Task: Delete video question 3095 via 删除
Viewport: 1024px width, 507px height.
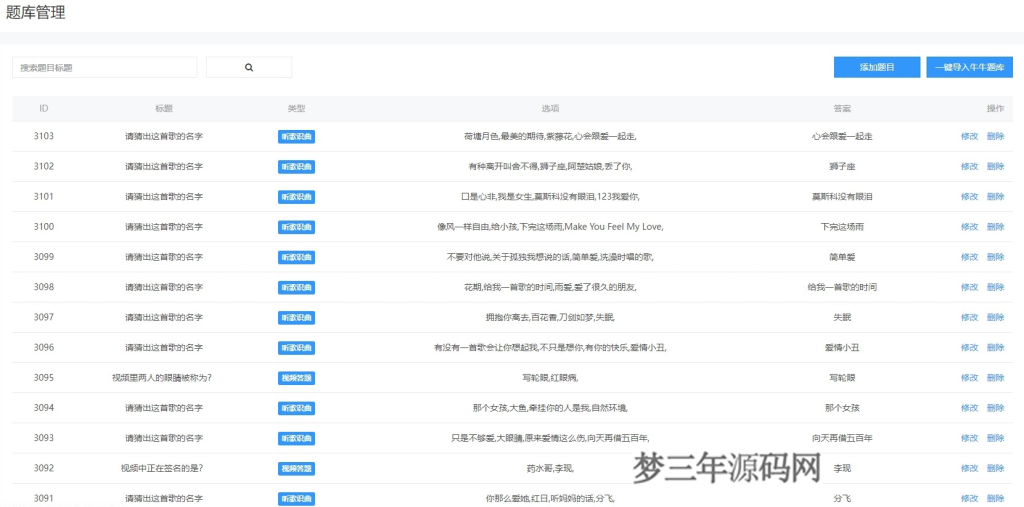Action: pyautogui.click(x=995, y=378)
